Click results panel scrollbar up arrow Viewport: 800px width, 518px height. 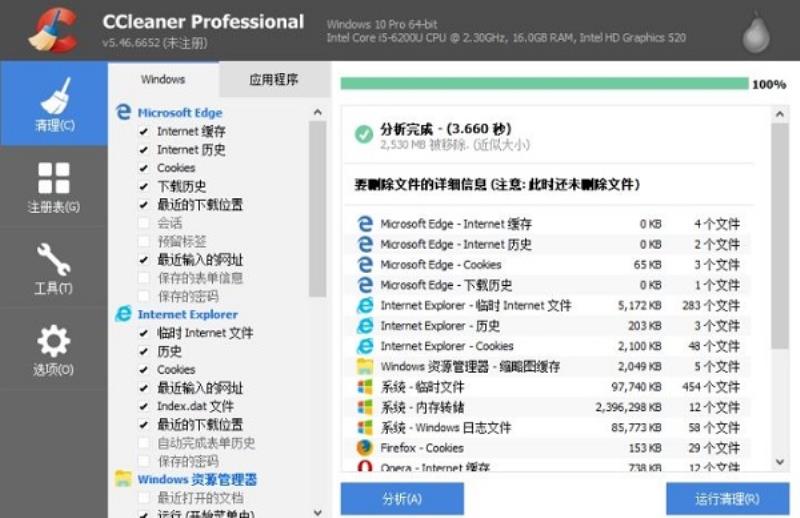coord(780,114)
